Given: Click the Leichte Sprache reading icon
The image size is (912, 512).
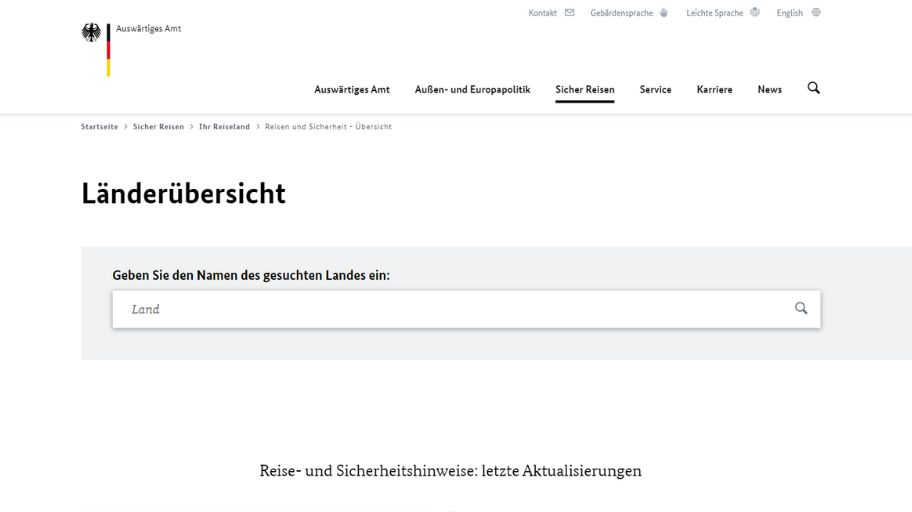Looking at the screenshot, I should [755, 13].
